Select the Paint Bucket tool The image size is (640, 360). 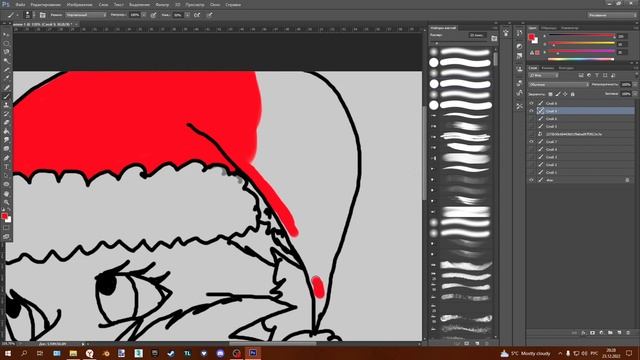7,131
